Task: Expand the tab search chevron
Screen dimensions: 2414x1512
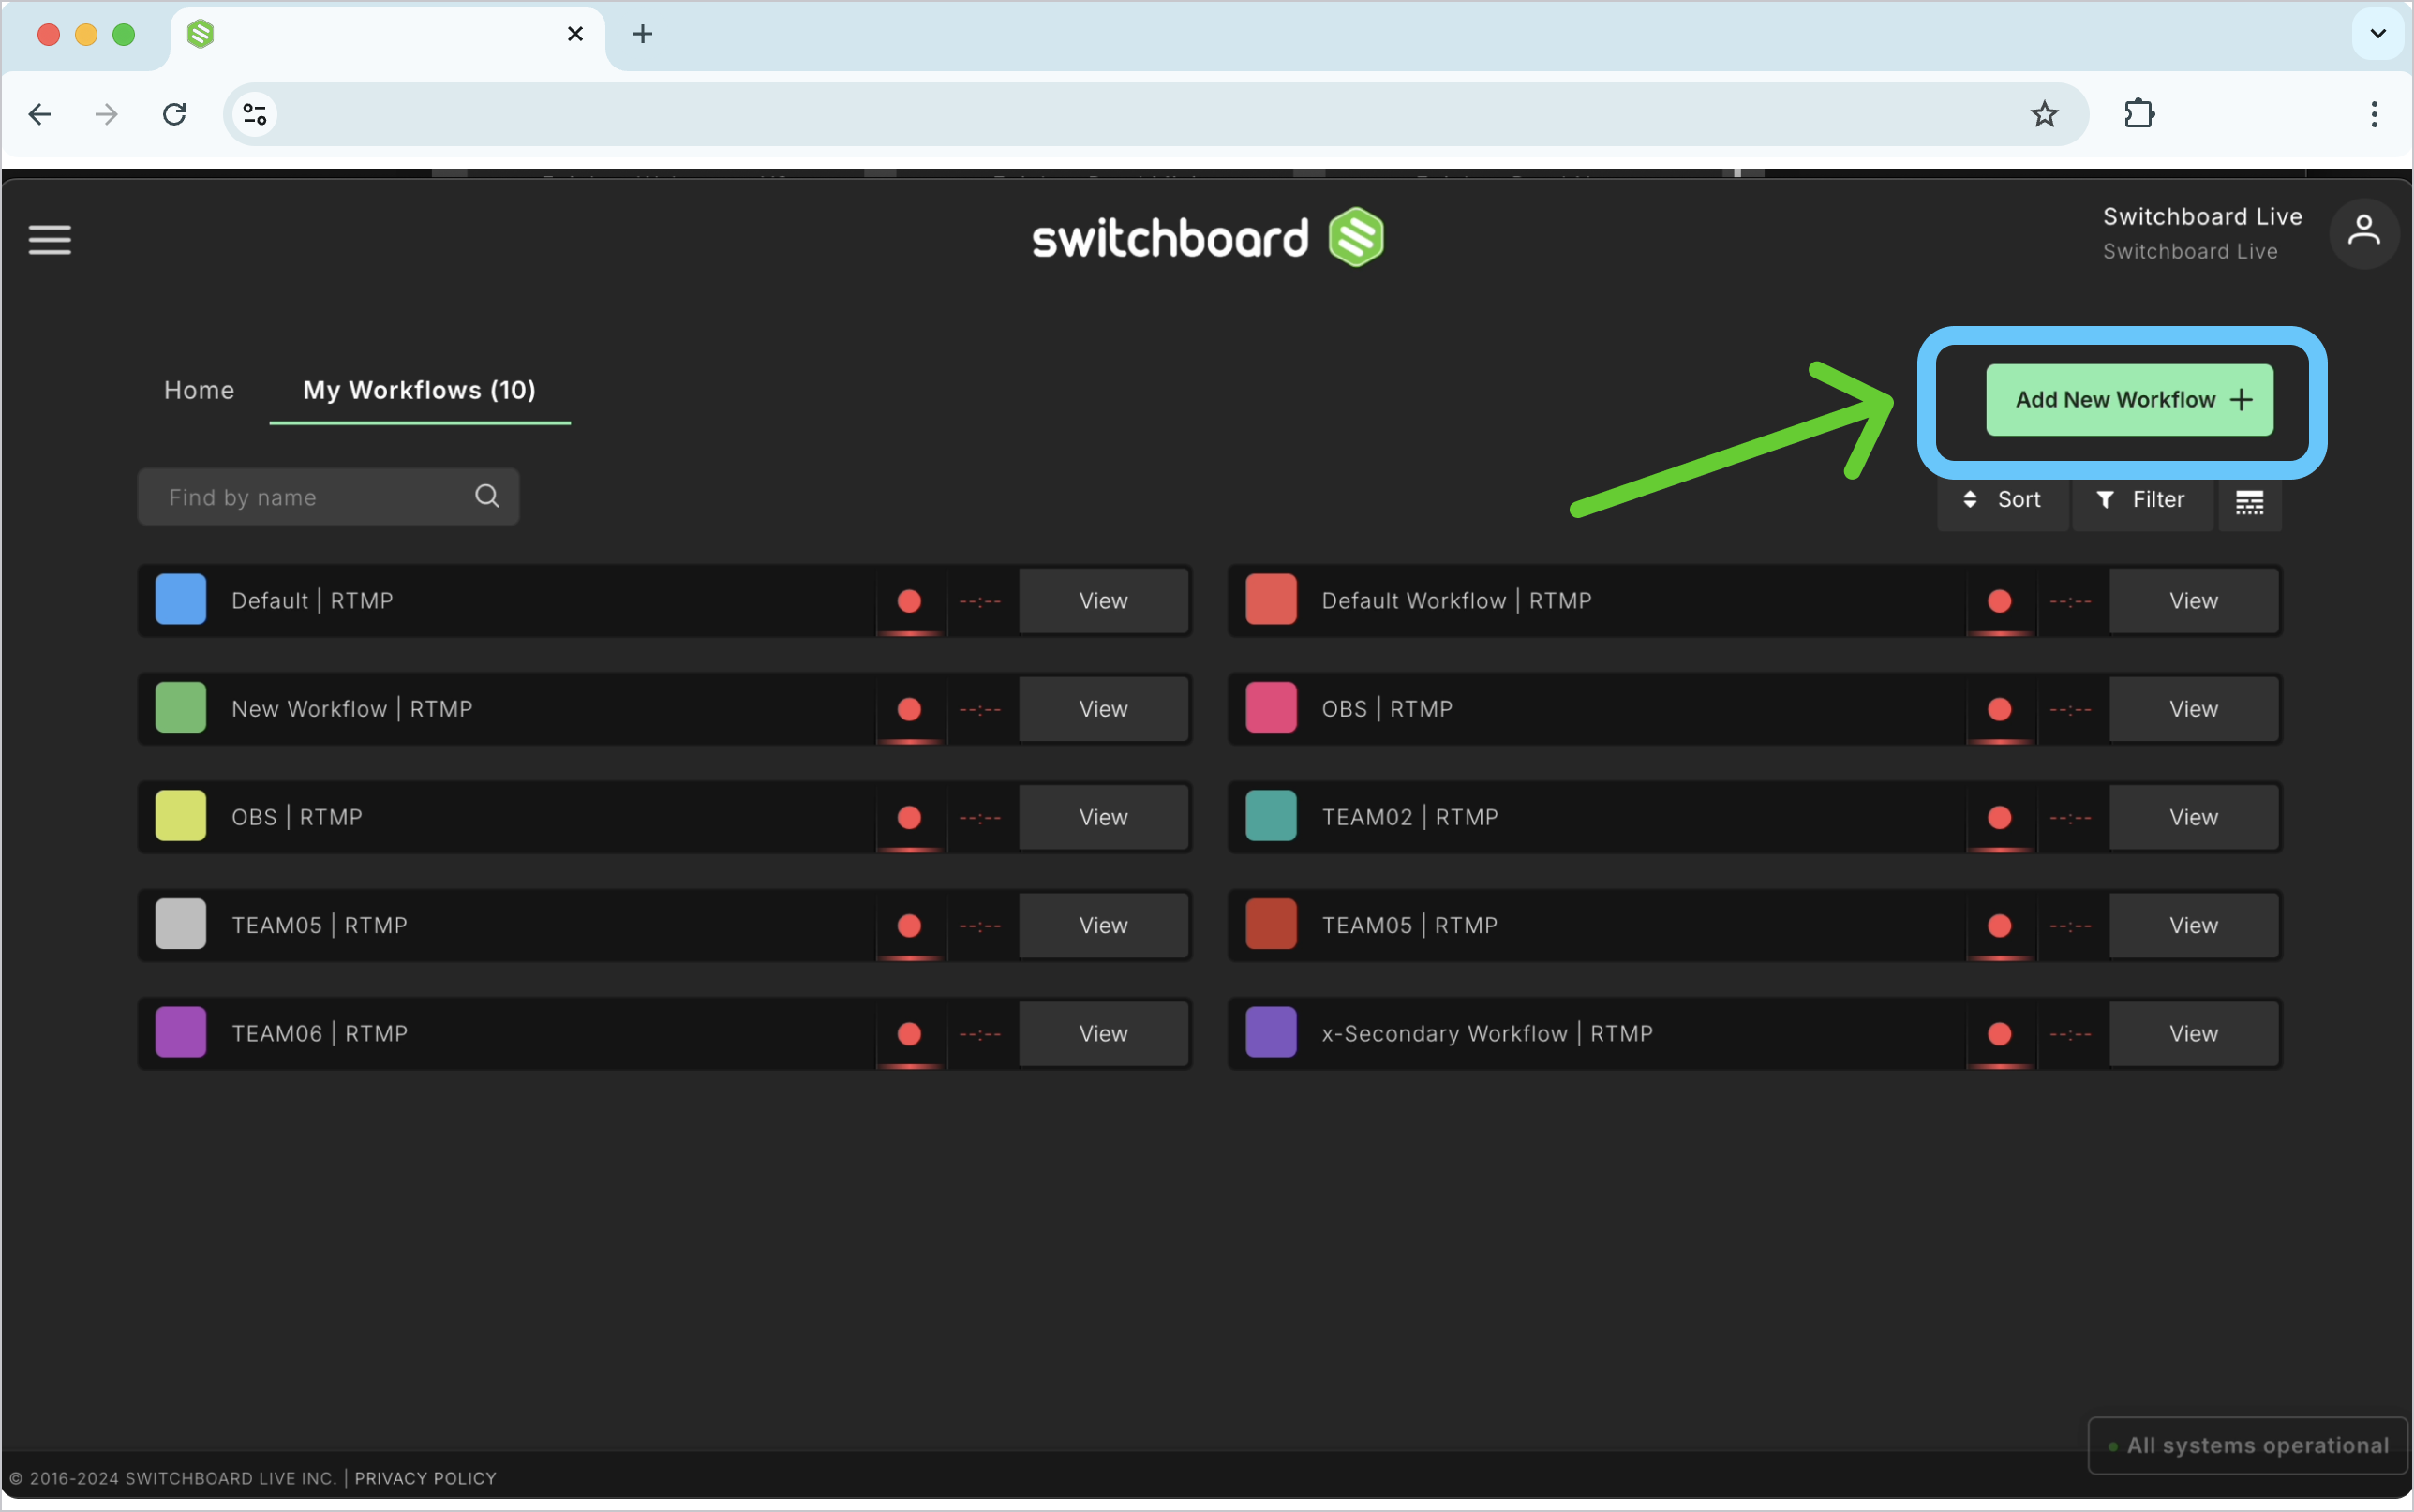Action: [2378, 34]
